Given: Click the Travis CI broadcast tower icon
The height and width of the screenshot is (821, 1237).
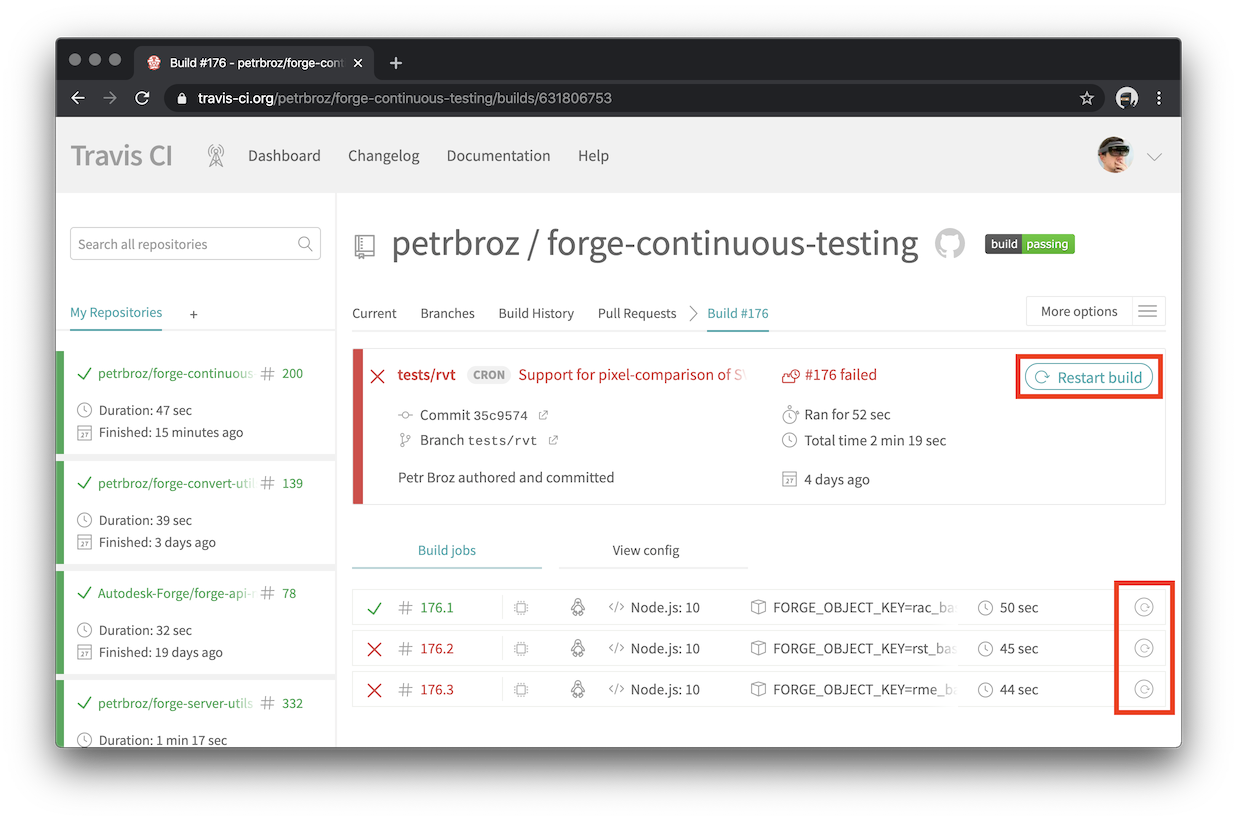Looking at the screenshot, I should (x=216, y=156).
